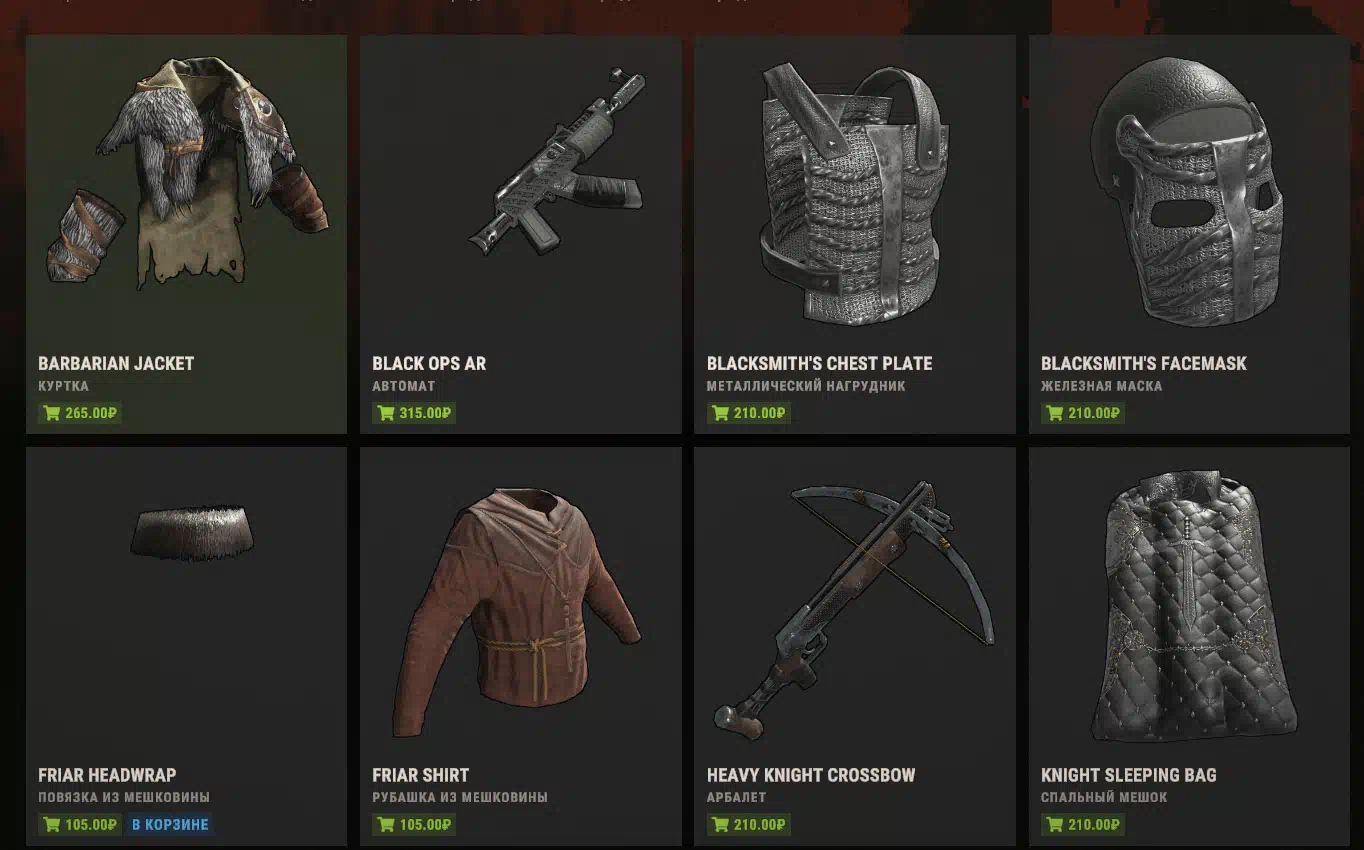
Task: Click the 'В корзине' in-cart badge
Action: (x=170, y=825)
